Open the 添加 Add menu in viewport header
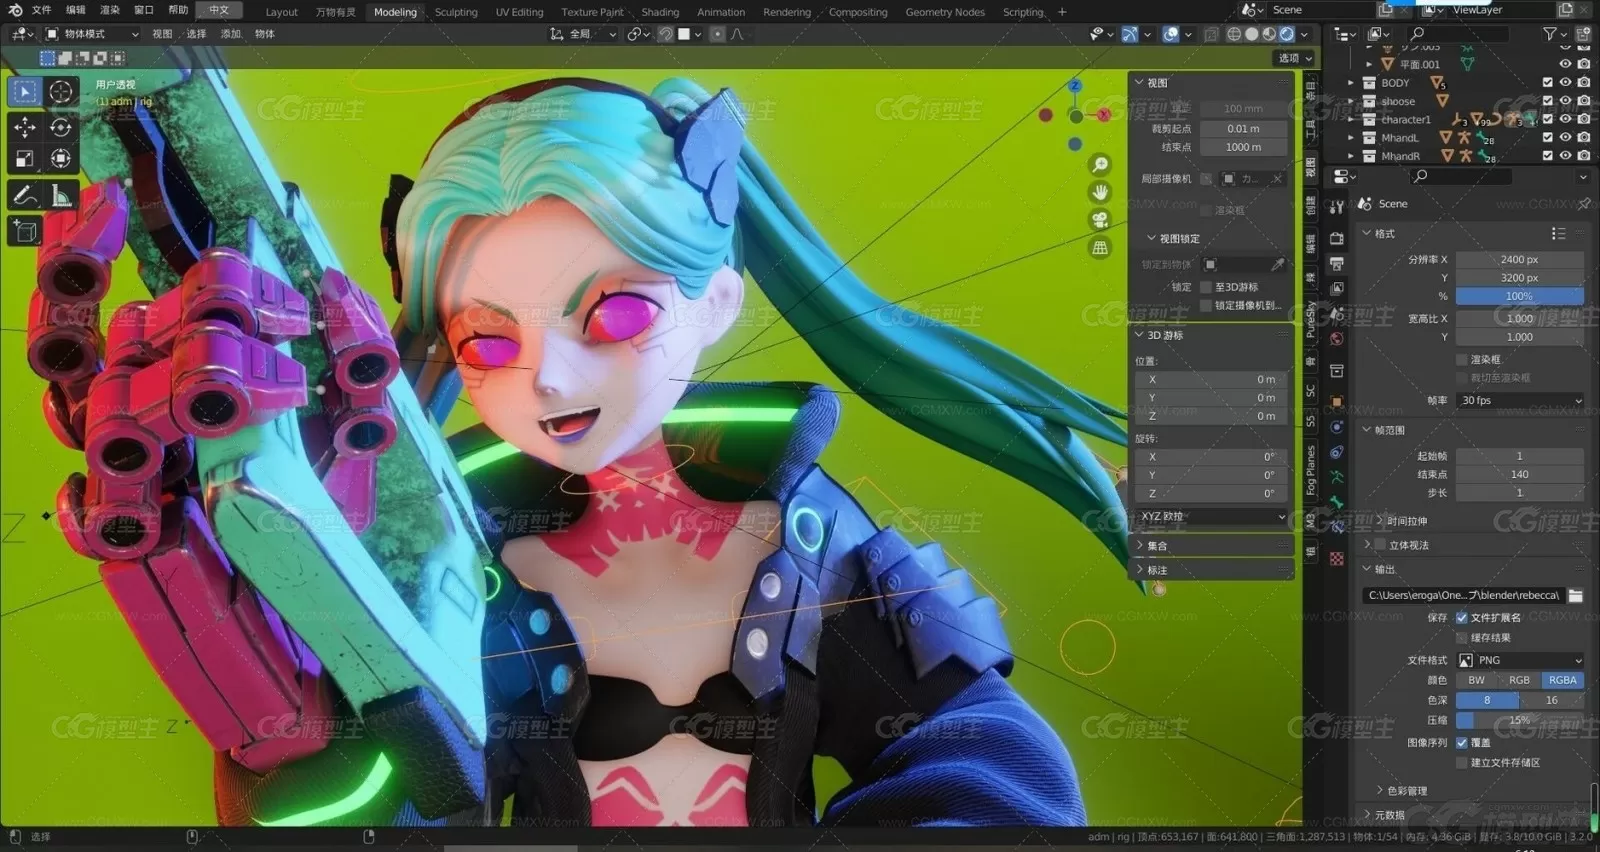 pyautogui.click(x=231, y=34)
